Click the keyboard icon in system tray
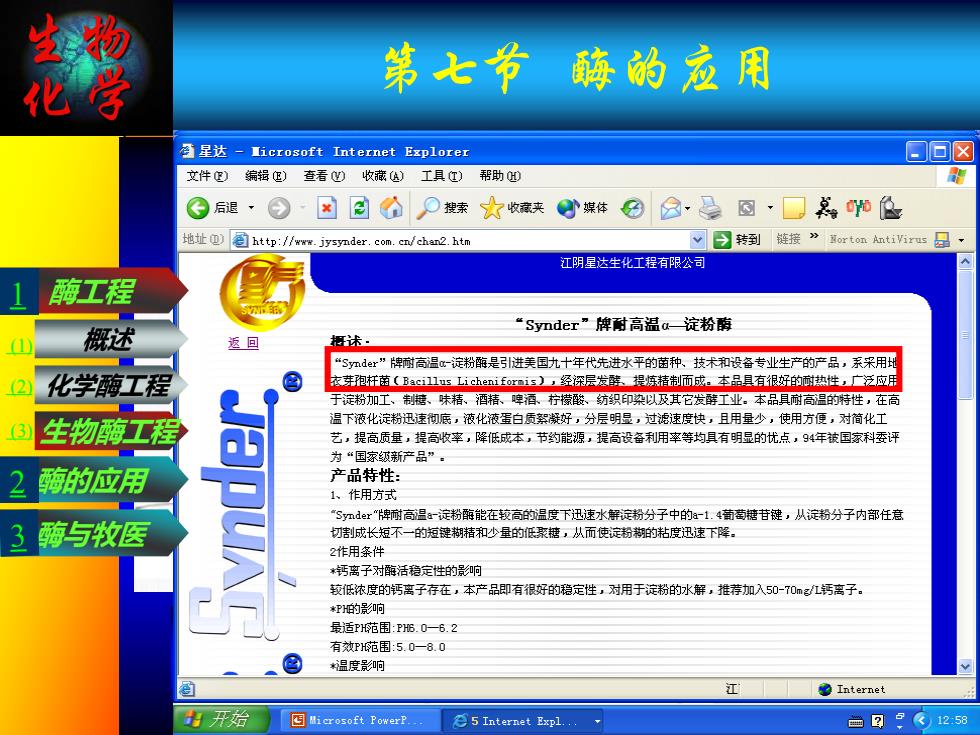 pyautogui.click(x=856, y=722)
